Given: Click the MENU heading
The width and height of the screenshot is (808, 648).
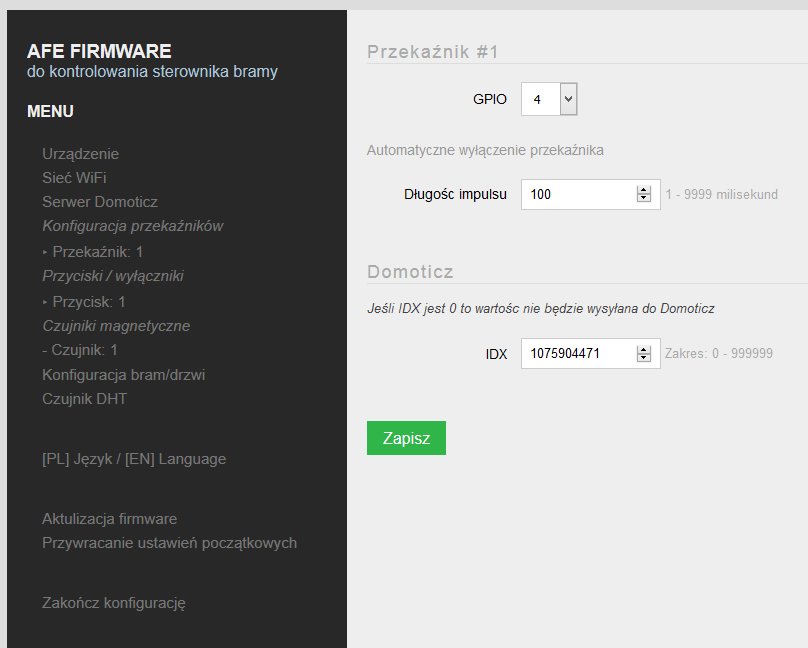Looking at the screenshot, I should 50,111.
